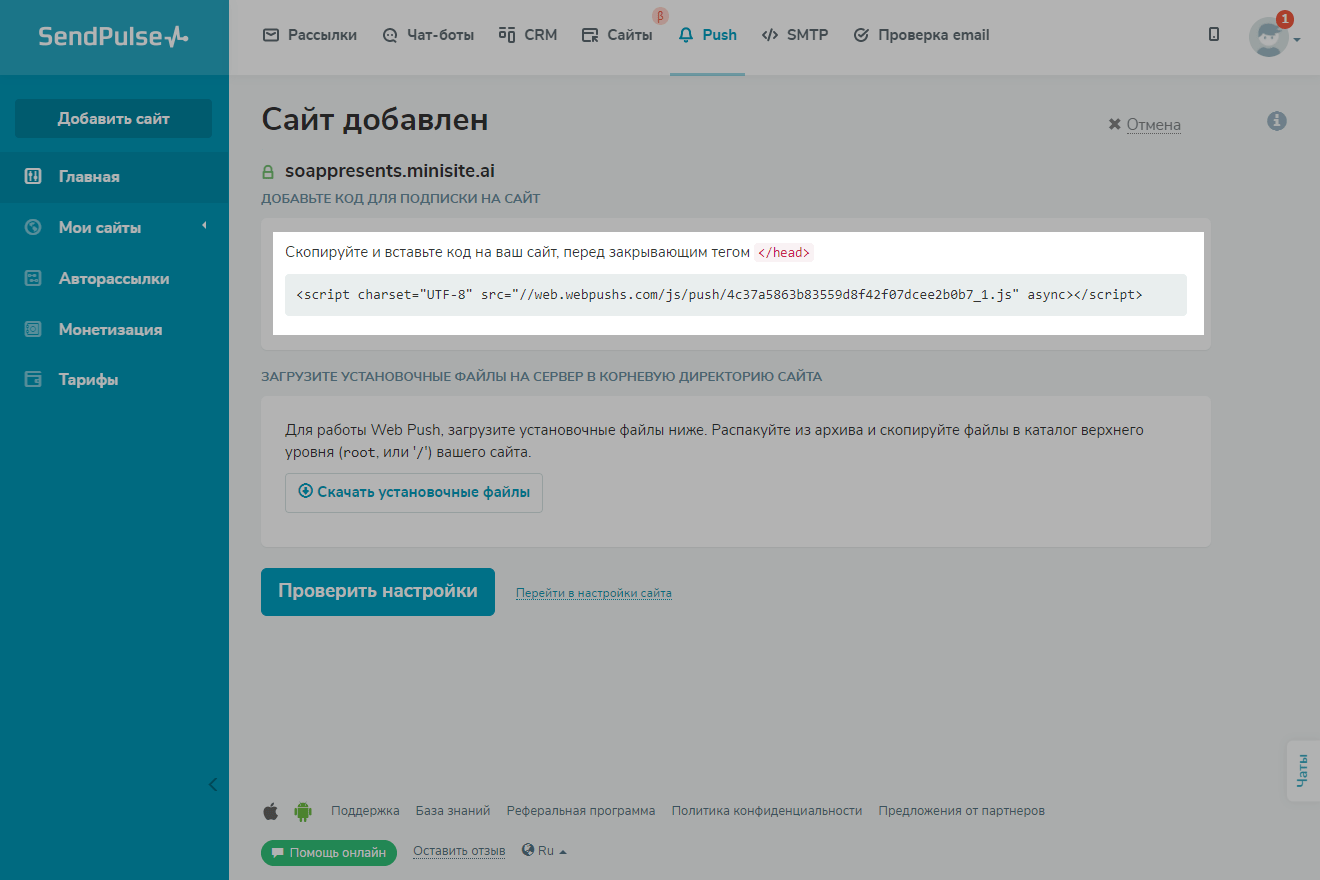Open the Ru language dropdown
Viewport: 1320px width, 880px height.
coord(545,851)
